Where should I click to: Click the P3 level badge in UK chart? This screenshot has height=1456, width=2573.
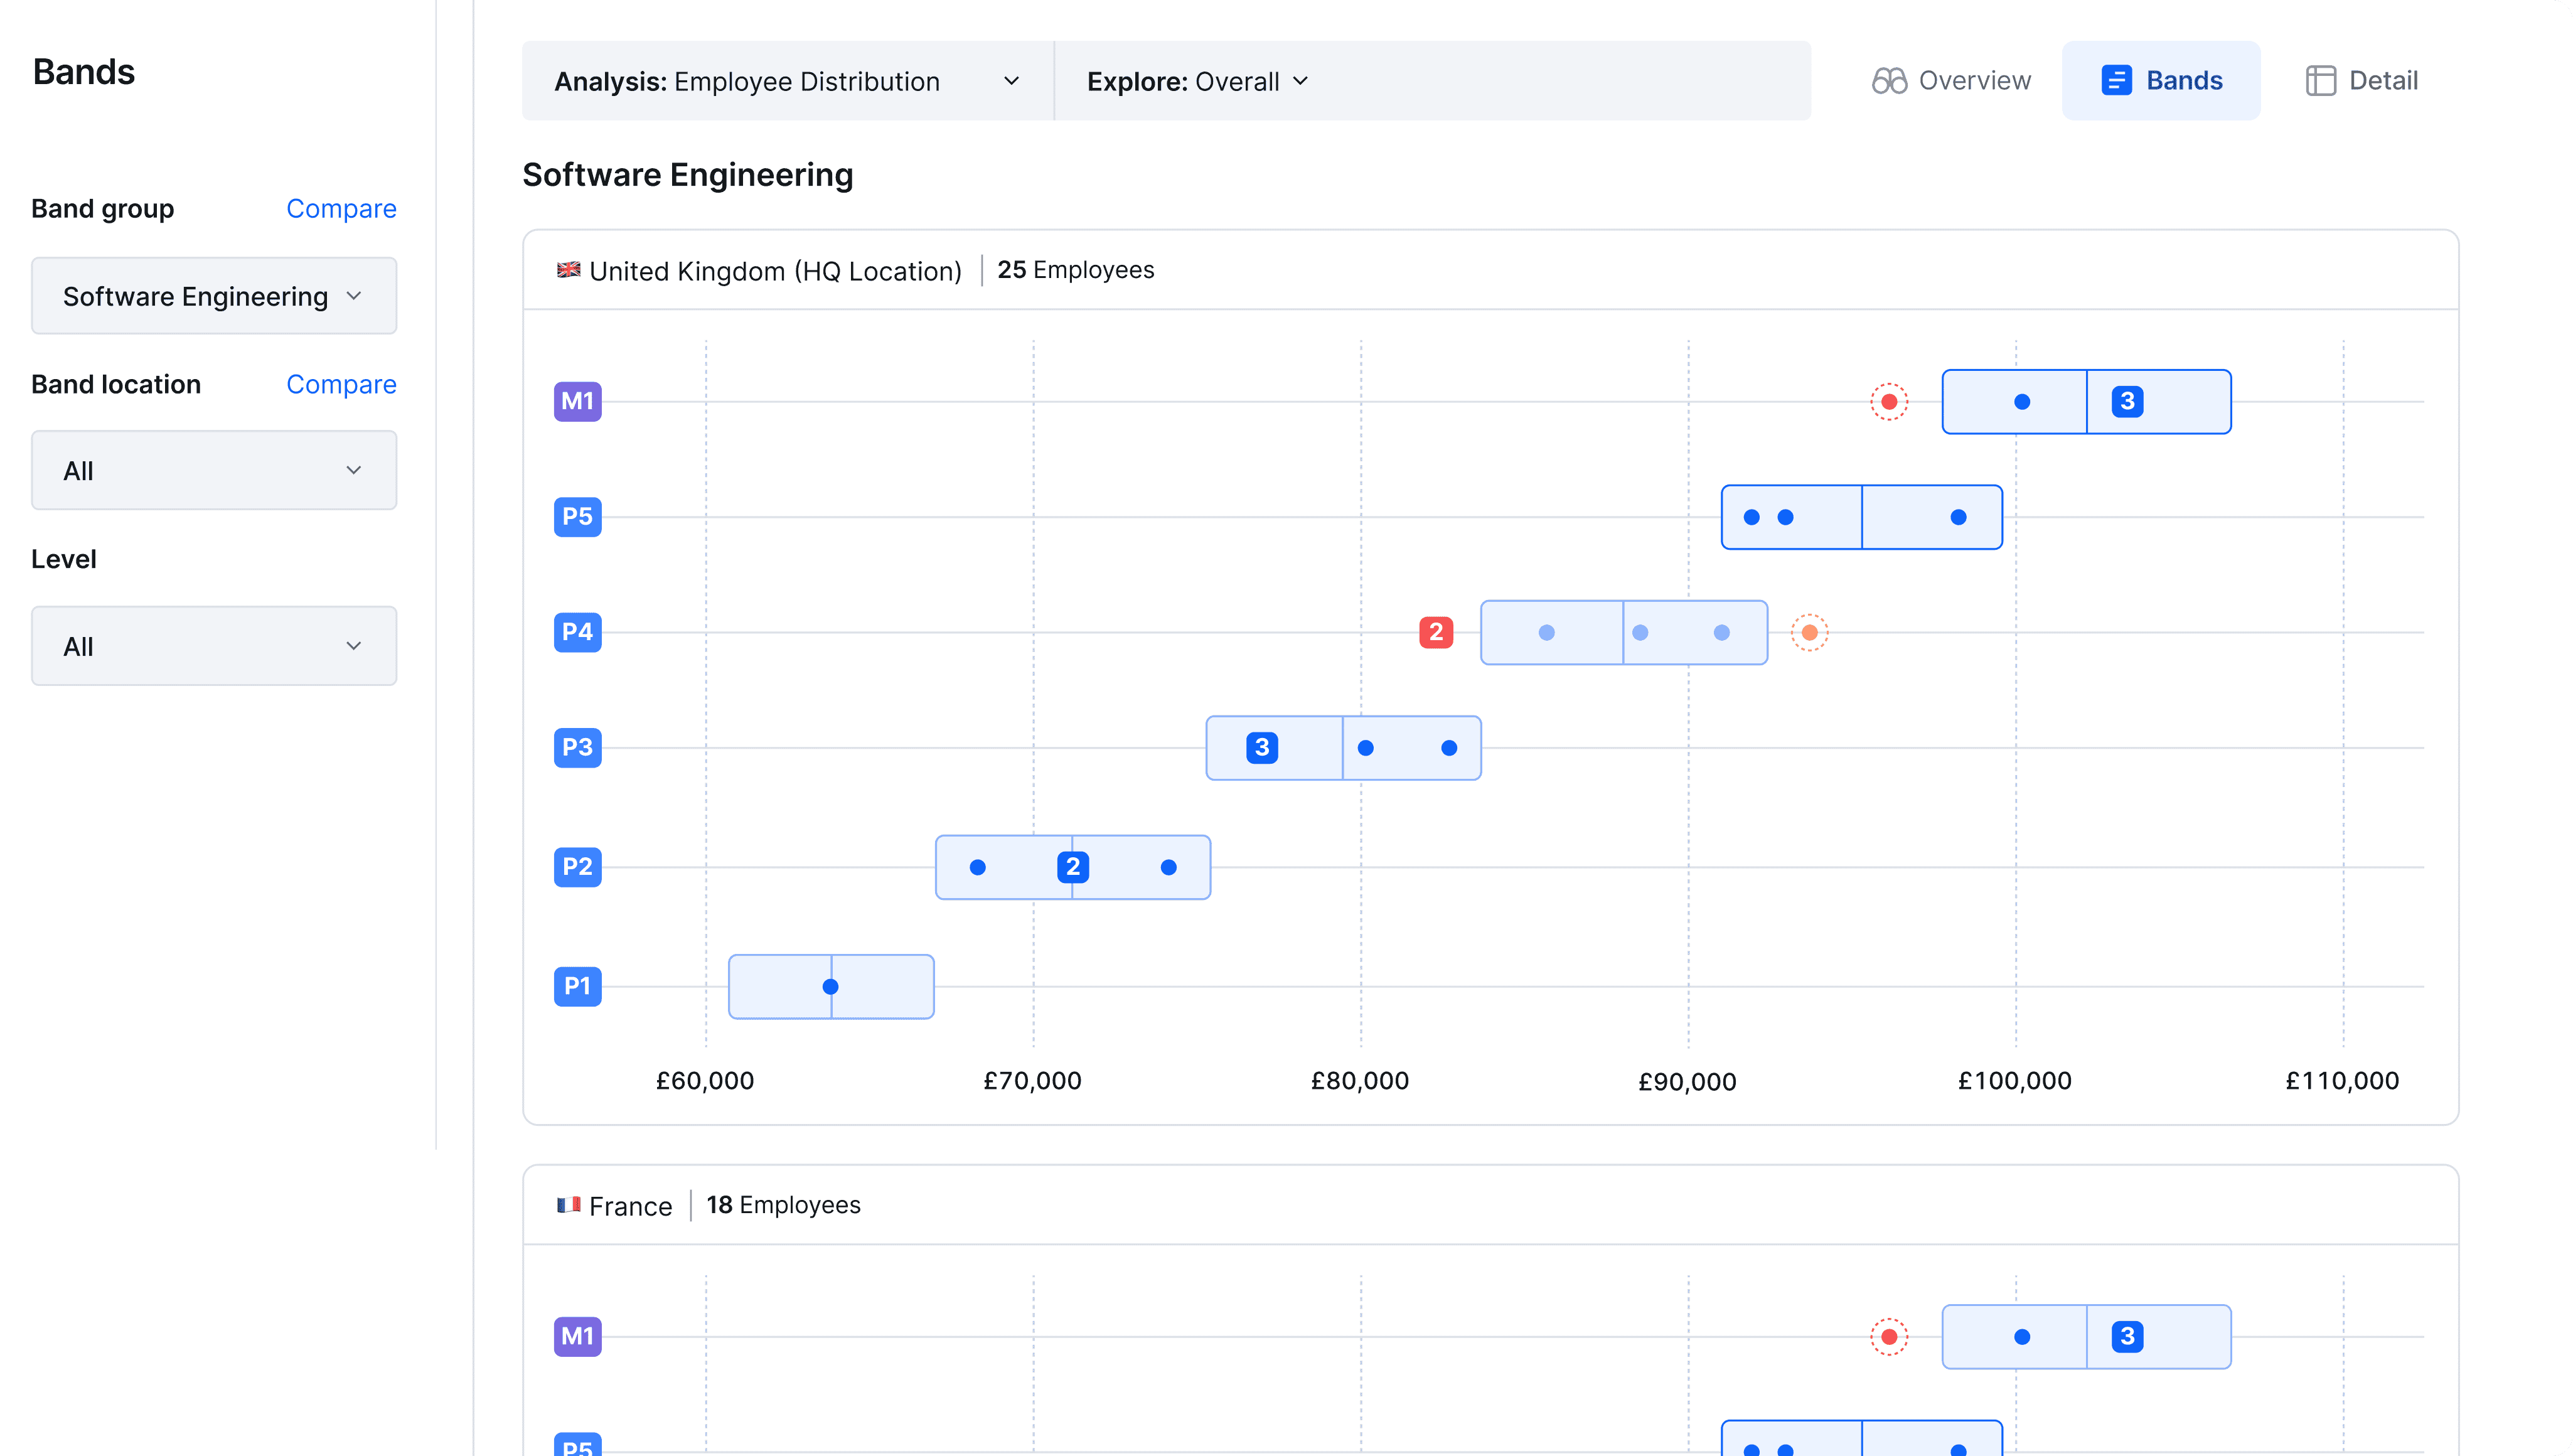coord(578,747)
